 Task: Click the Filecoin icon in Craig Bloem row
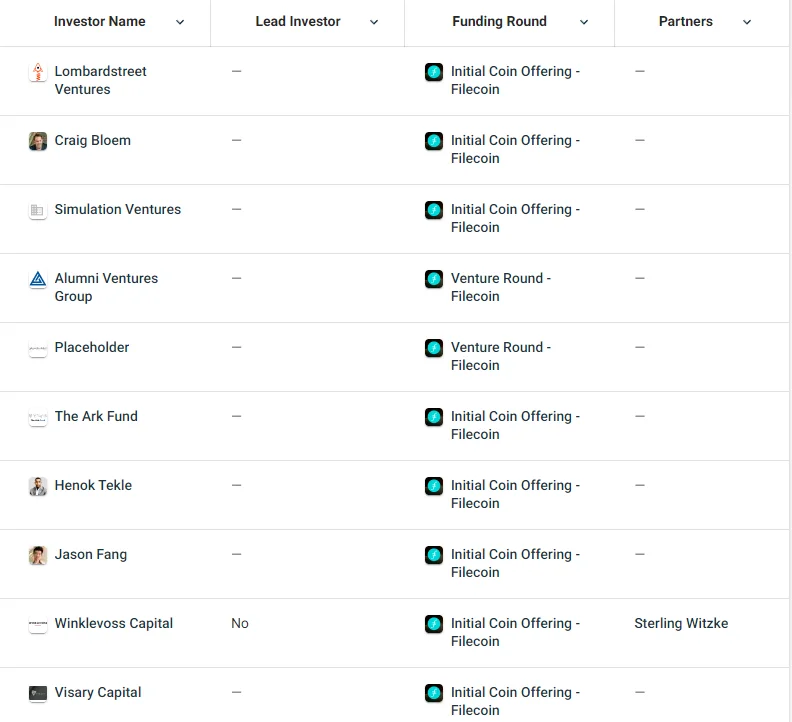pos(434,141)
